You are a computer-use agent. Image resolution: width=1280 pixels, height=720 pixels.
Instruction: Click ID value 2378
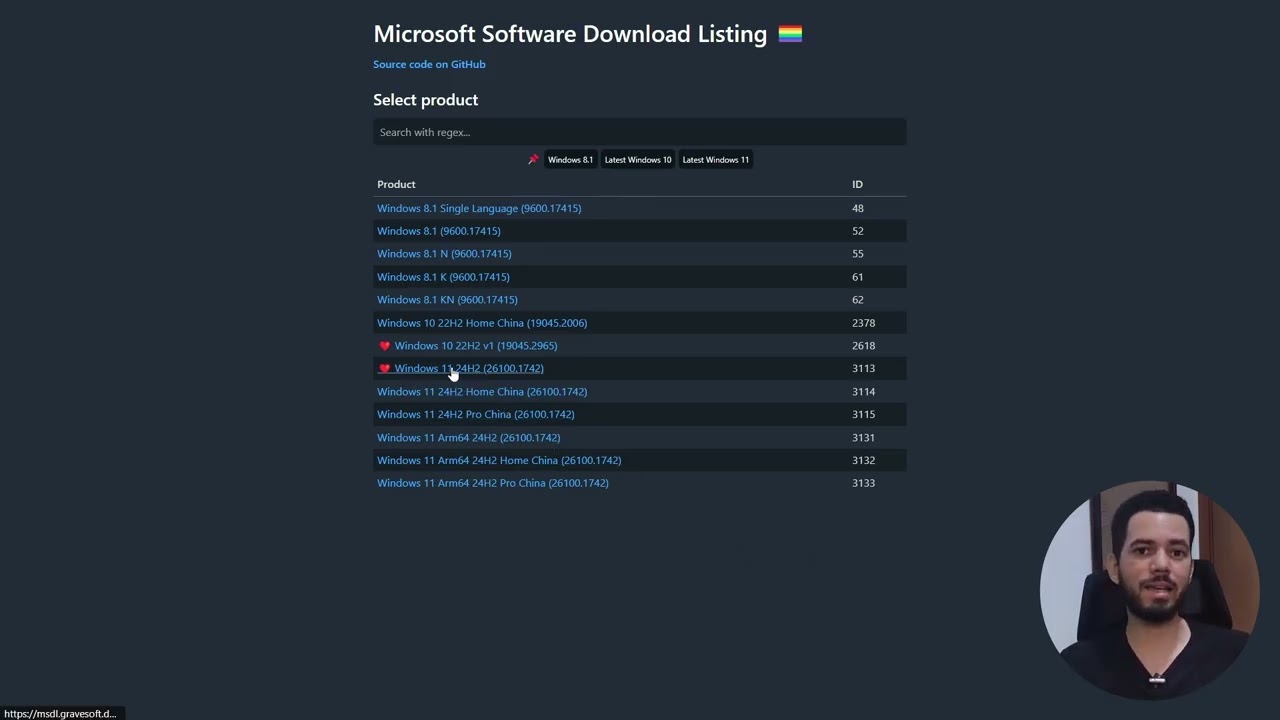click(x=863, y=323)
